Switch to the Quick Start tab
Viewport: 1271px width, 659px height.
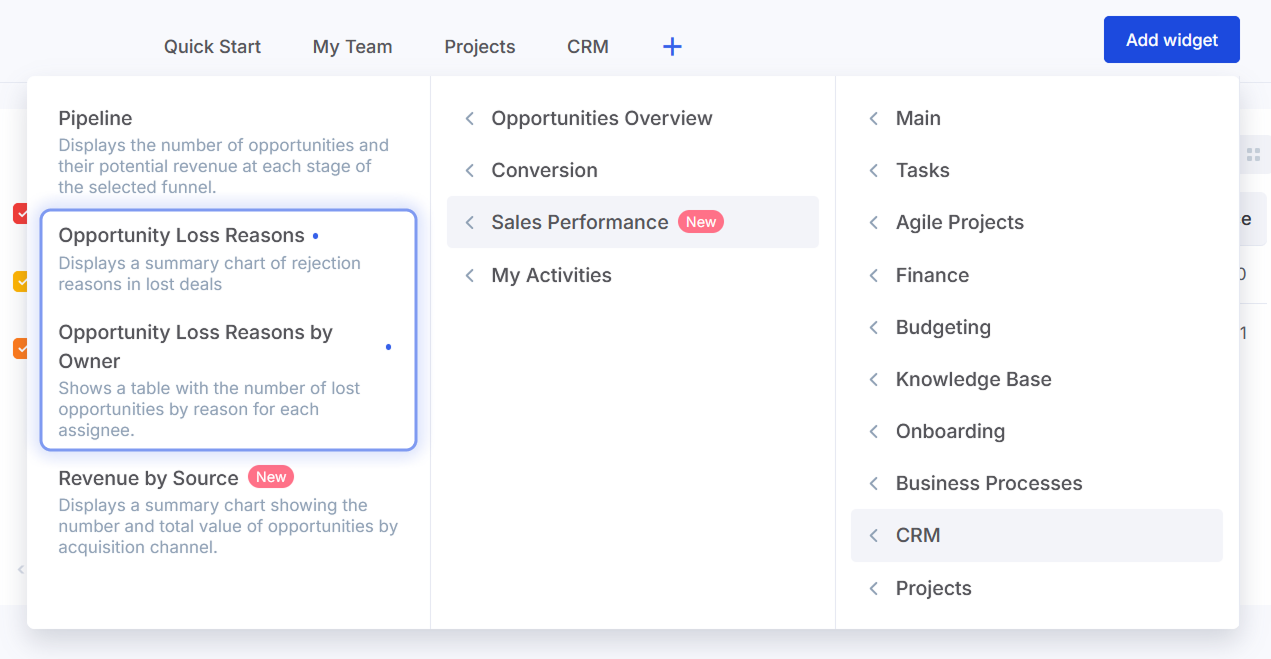pos(212,47)
